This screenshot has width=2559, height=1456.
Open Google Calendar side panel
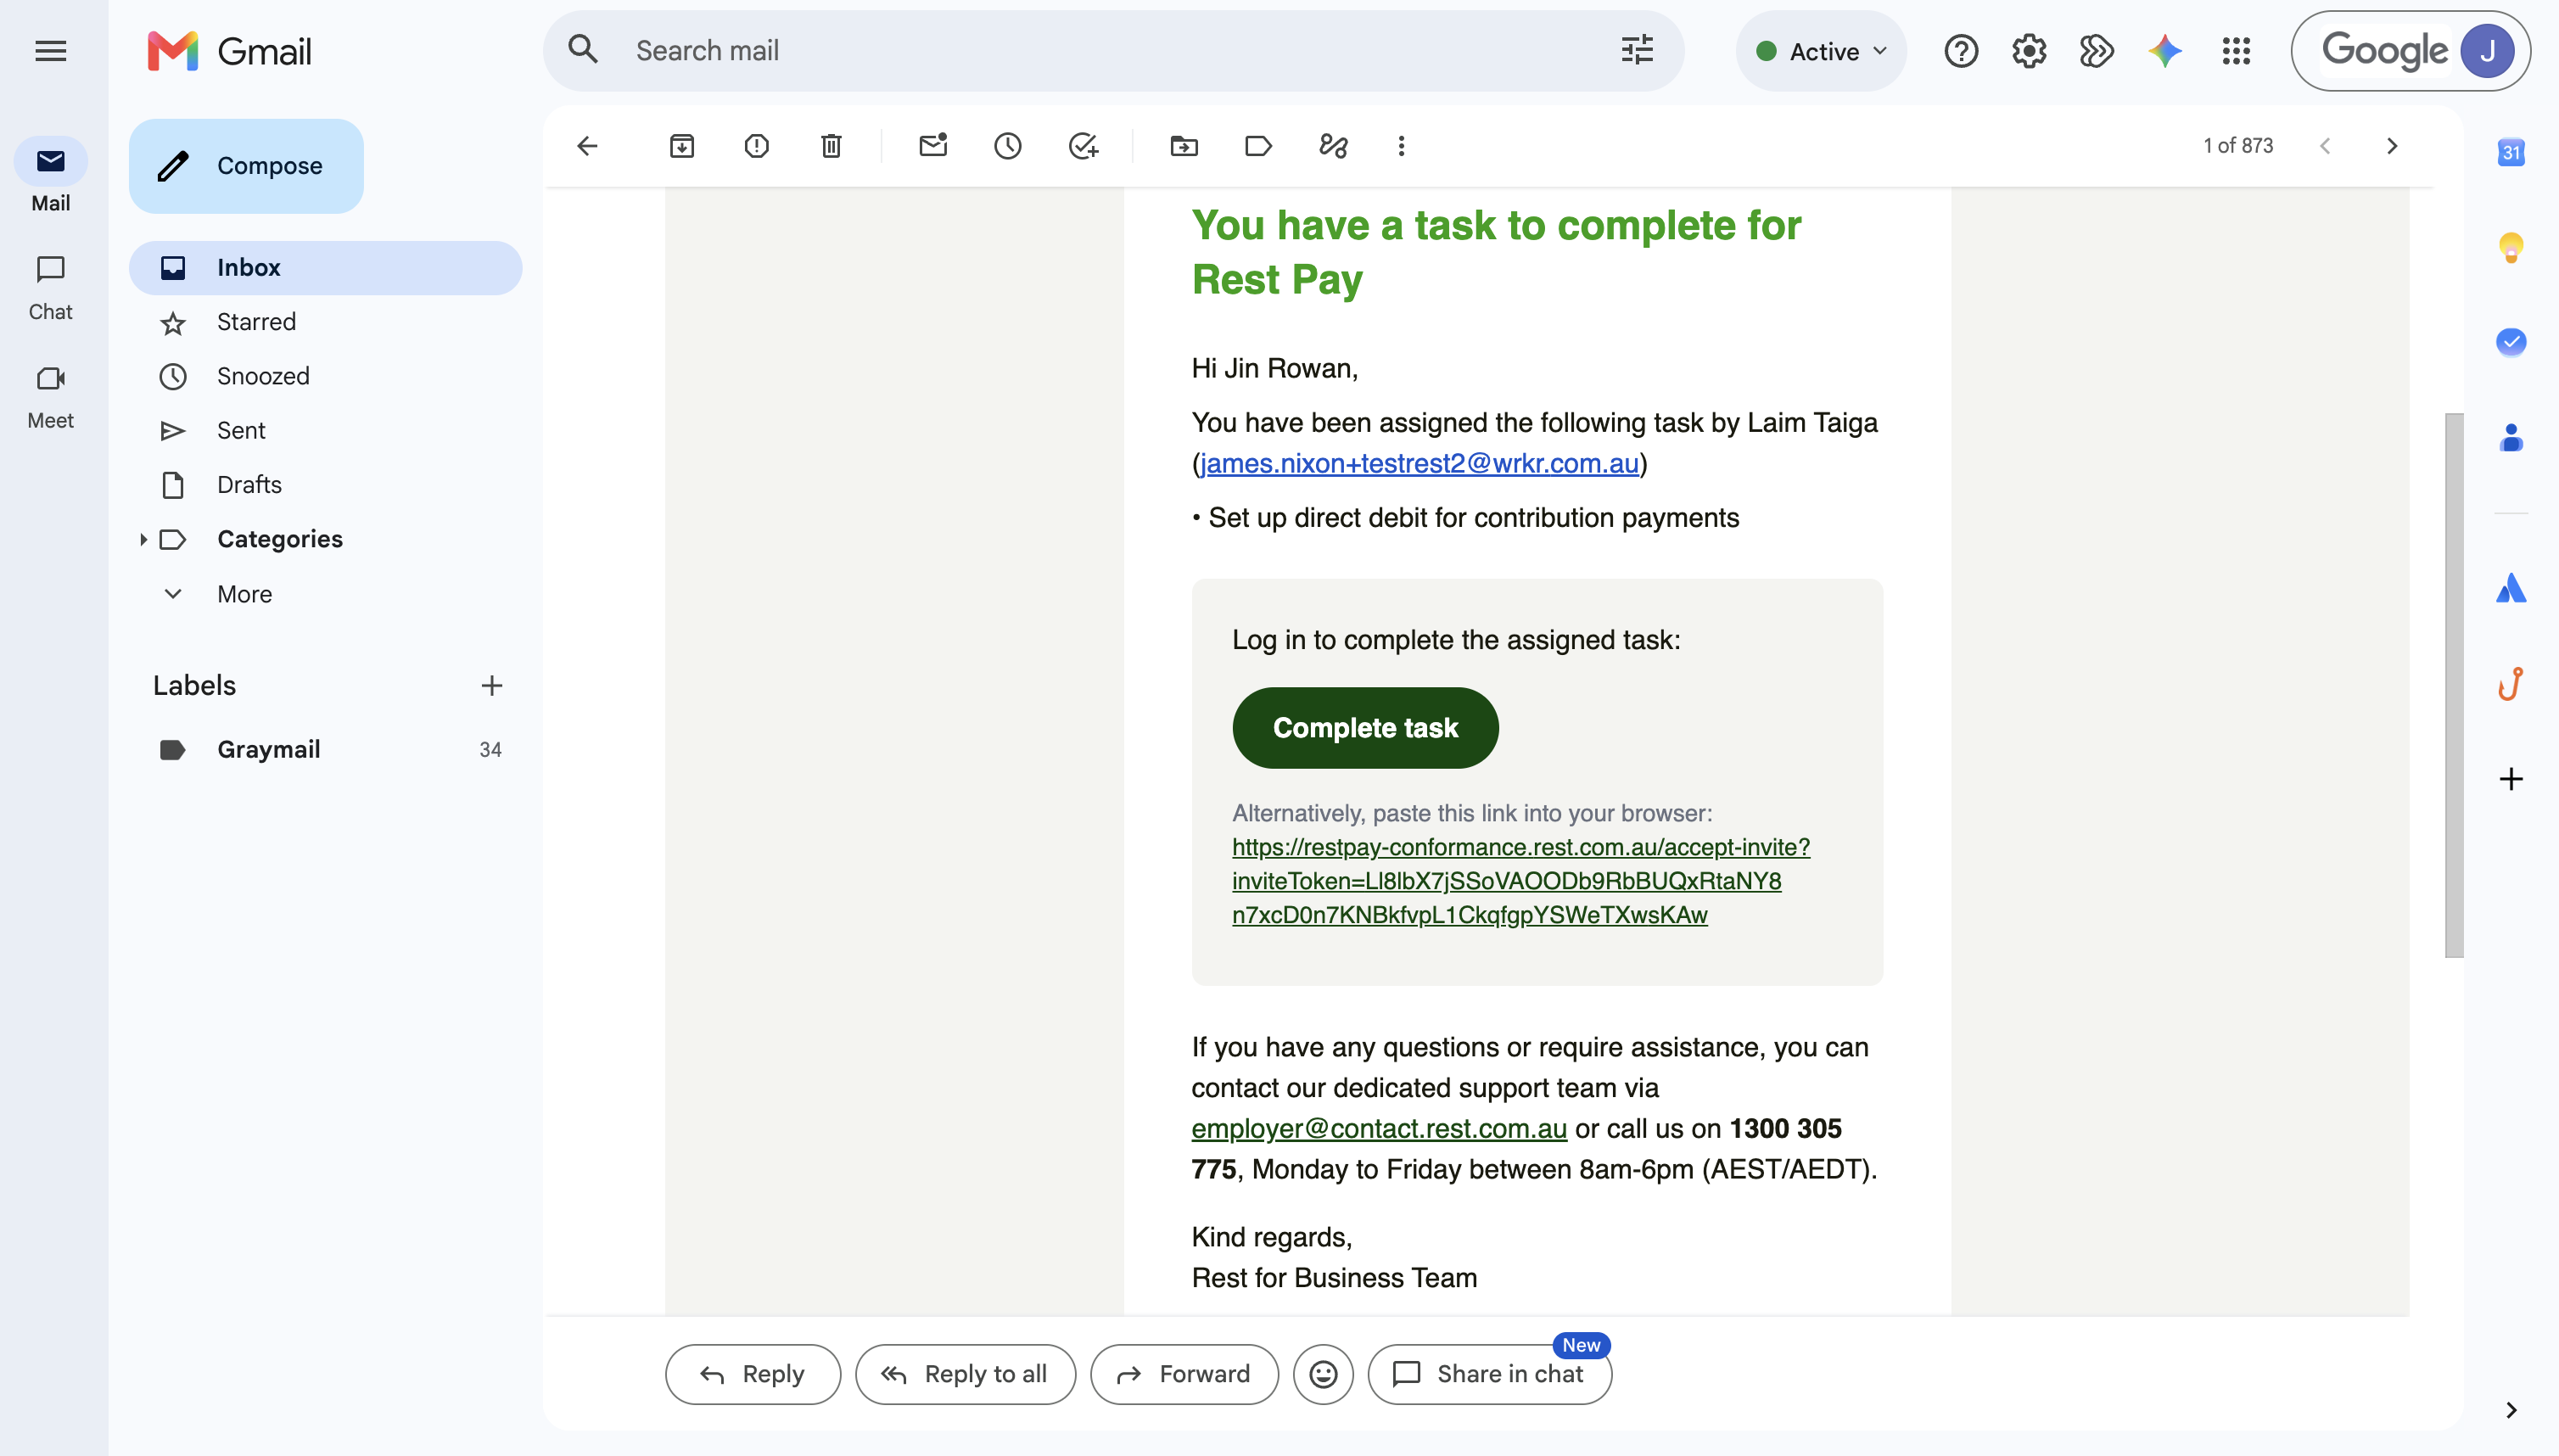click(2510, 152)
